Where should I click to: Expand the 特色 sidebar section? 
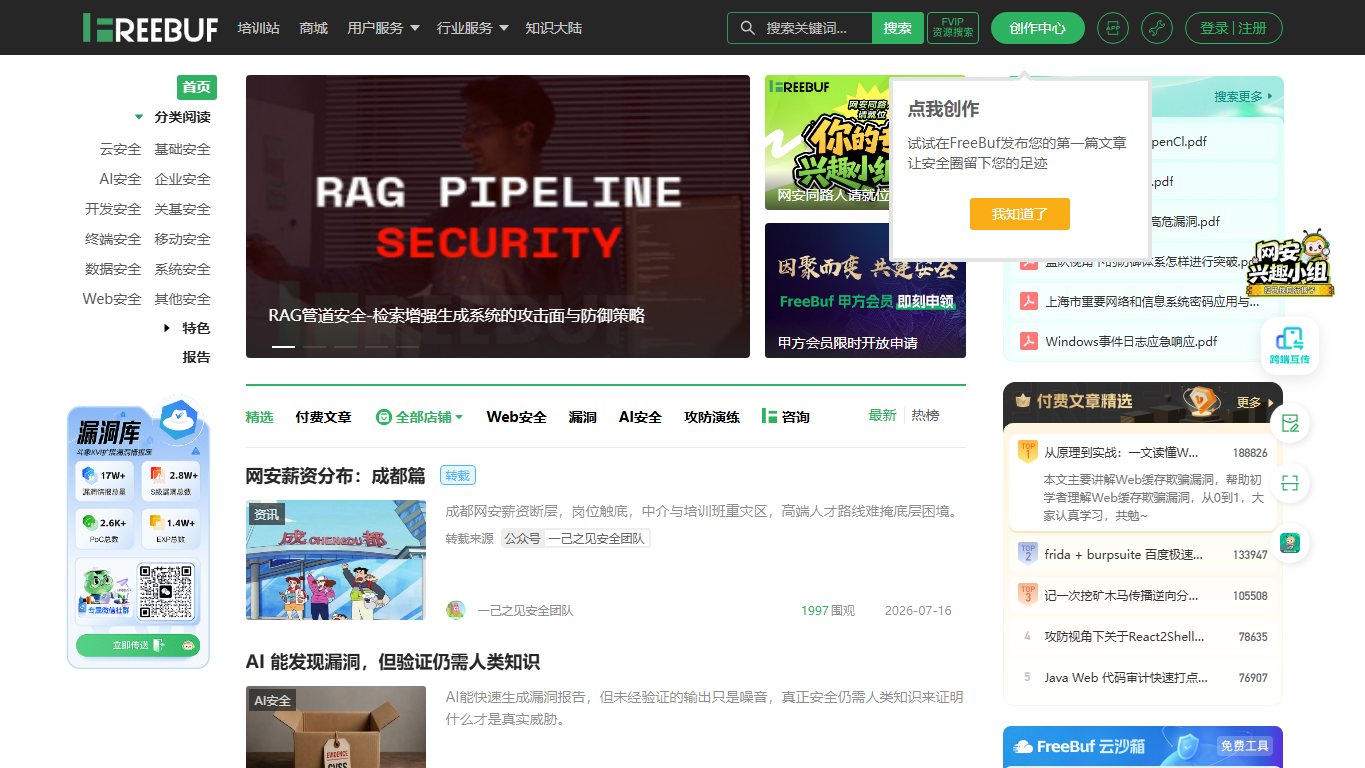tap(167, 328)
